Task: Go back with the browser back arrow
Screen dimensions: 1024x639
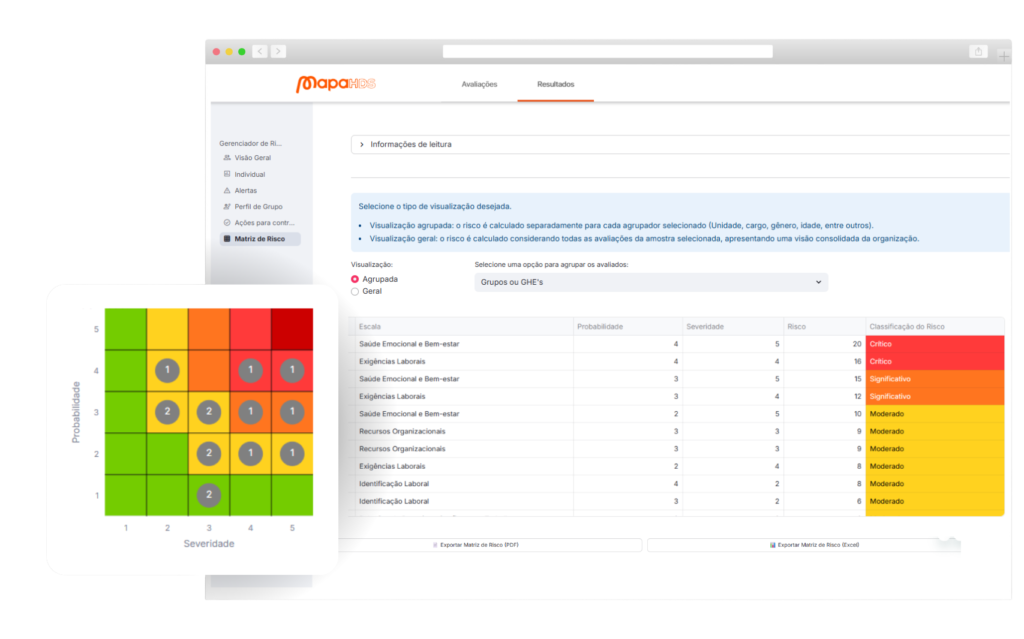Action: (260, 51)
